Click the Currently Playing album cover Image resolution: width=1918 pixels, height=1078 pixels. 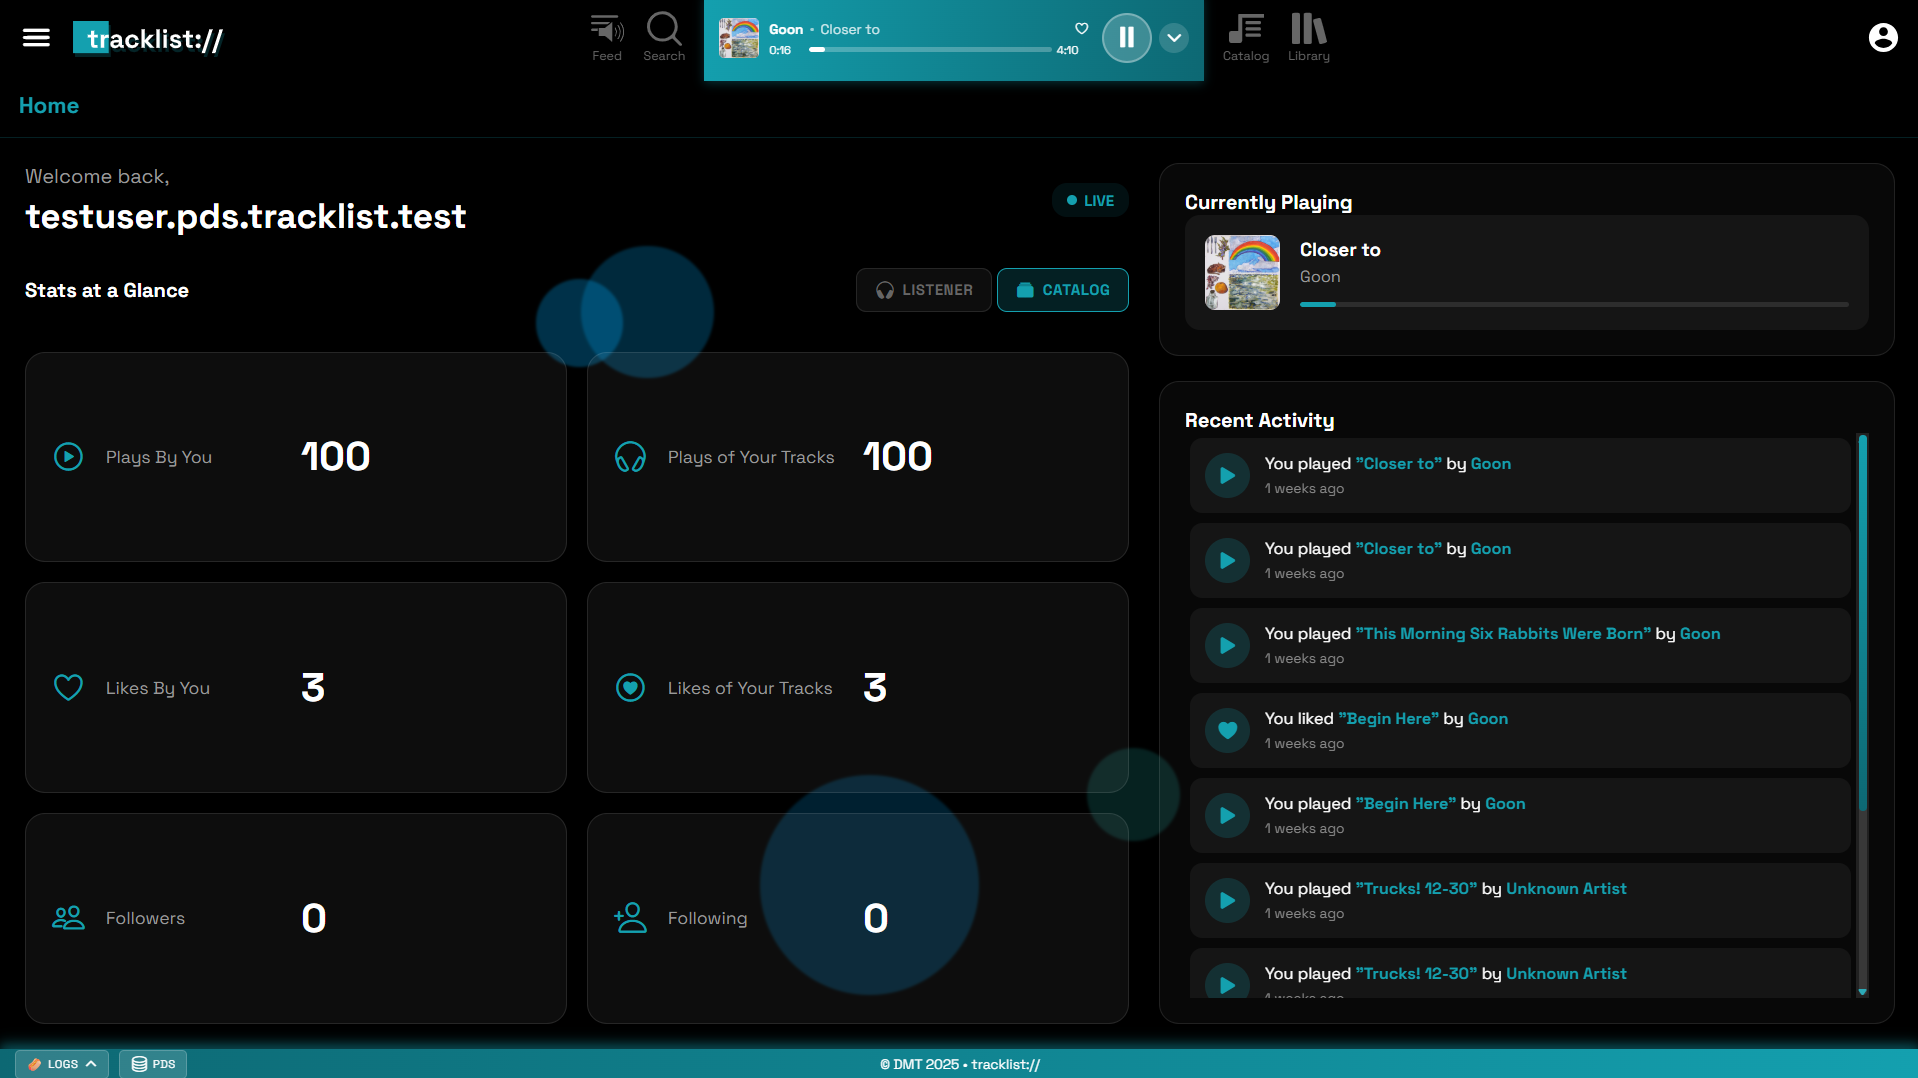coord(1242,272)
